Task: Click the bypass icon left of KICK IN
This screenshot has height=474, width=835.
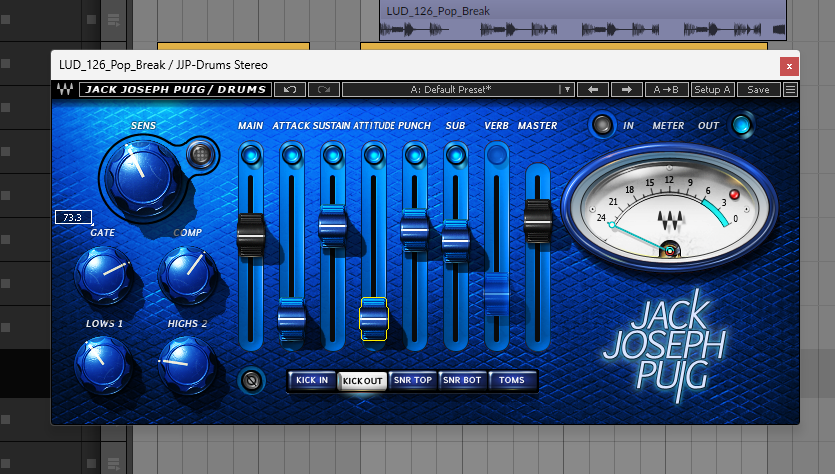Action: pyautogui.click(x=251, y=380)
